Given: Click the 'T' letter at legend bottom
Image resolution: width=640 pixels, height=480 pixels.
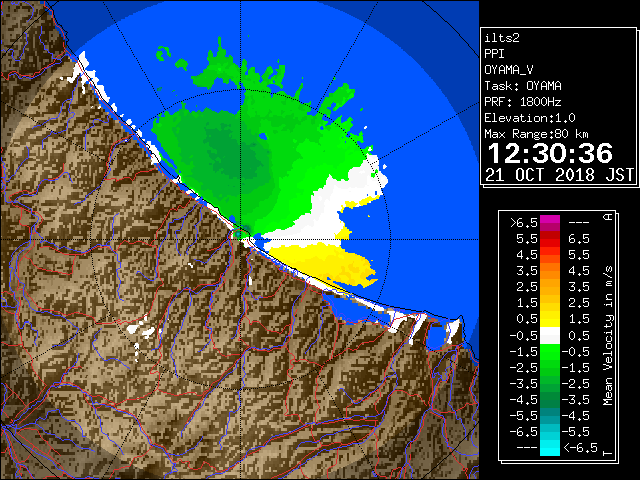Looking at the screenshot, I should pyautogui.click(x=608, y=453).
